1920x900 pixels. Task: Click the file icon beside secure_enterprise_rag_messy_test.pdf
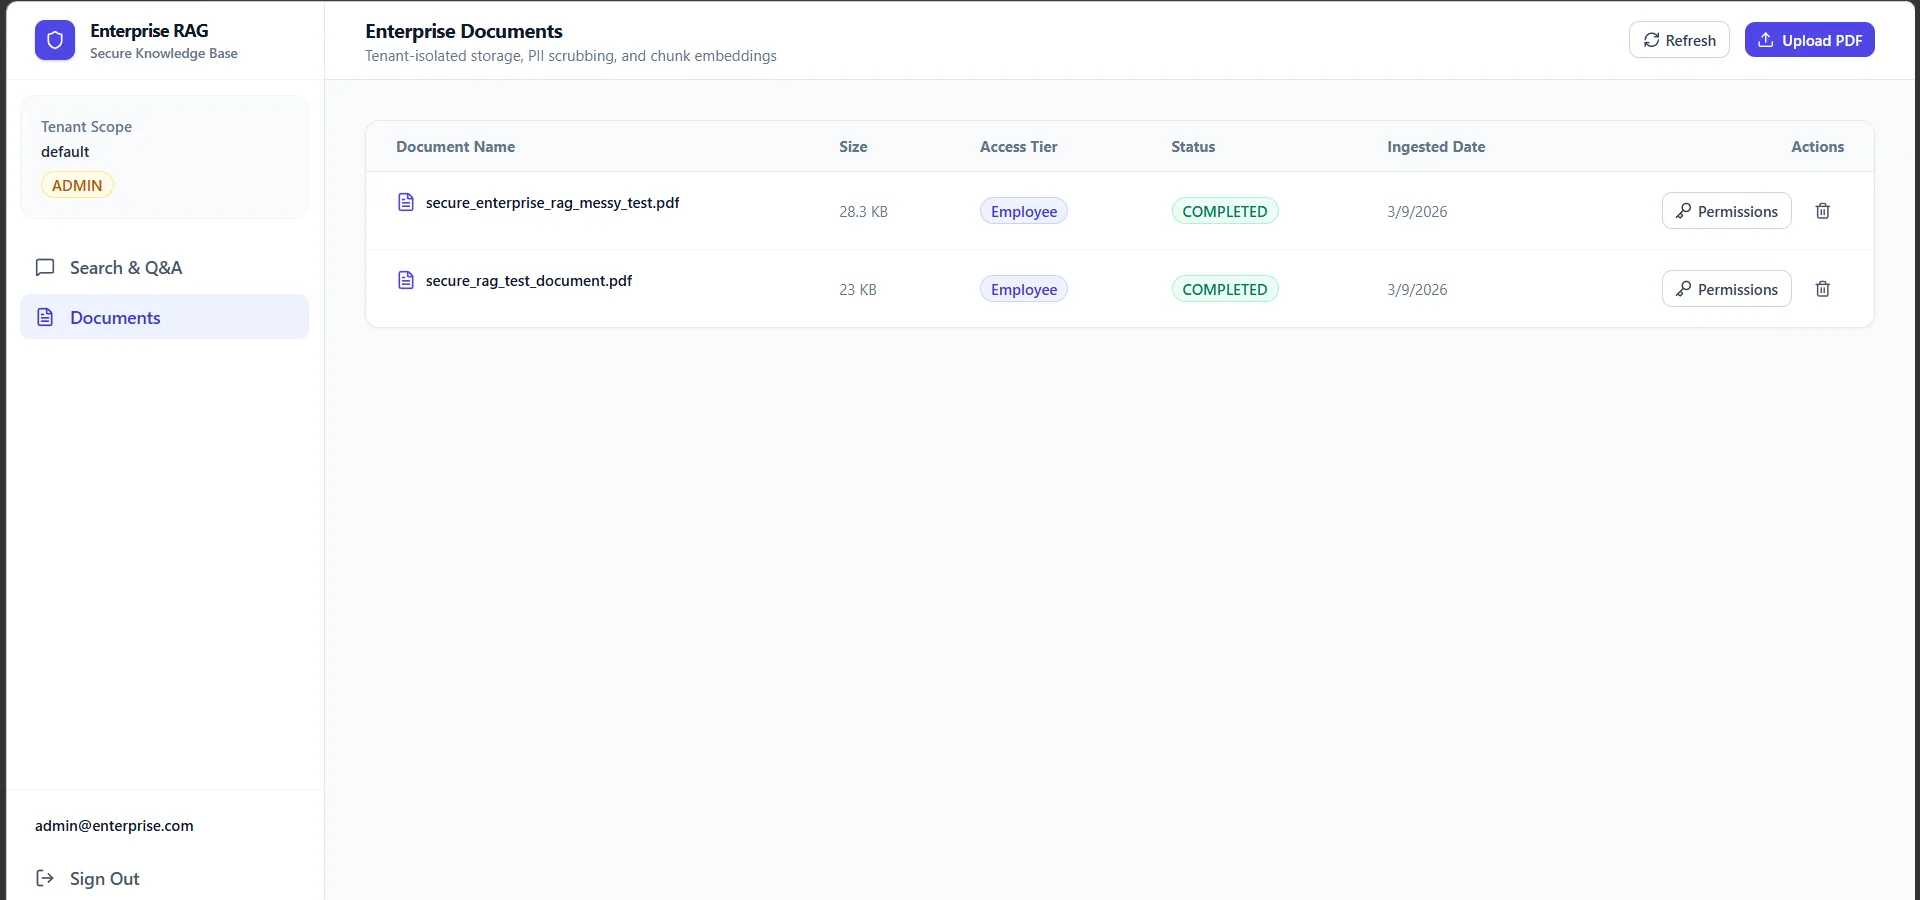coord(406,202)
